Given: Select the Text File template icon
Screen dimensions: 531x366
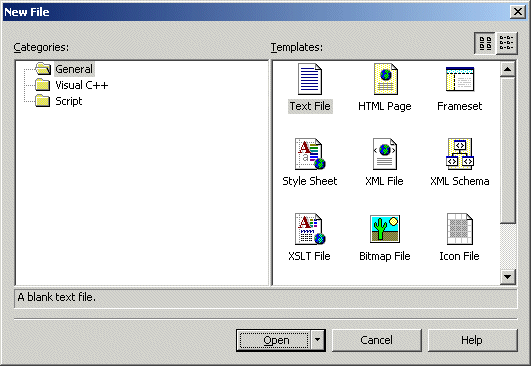Looking at the screenshot, I should 310,79.
